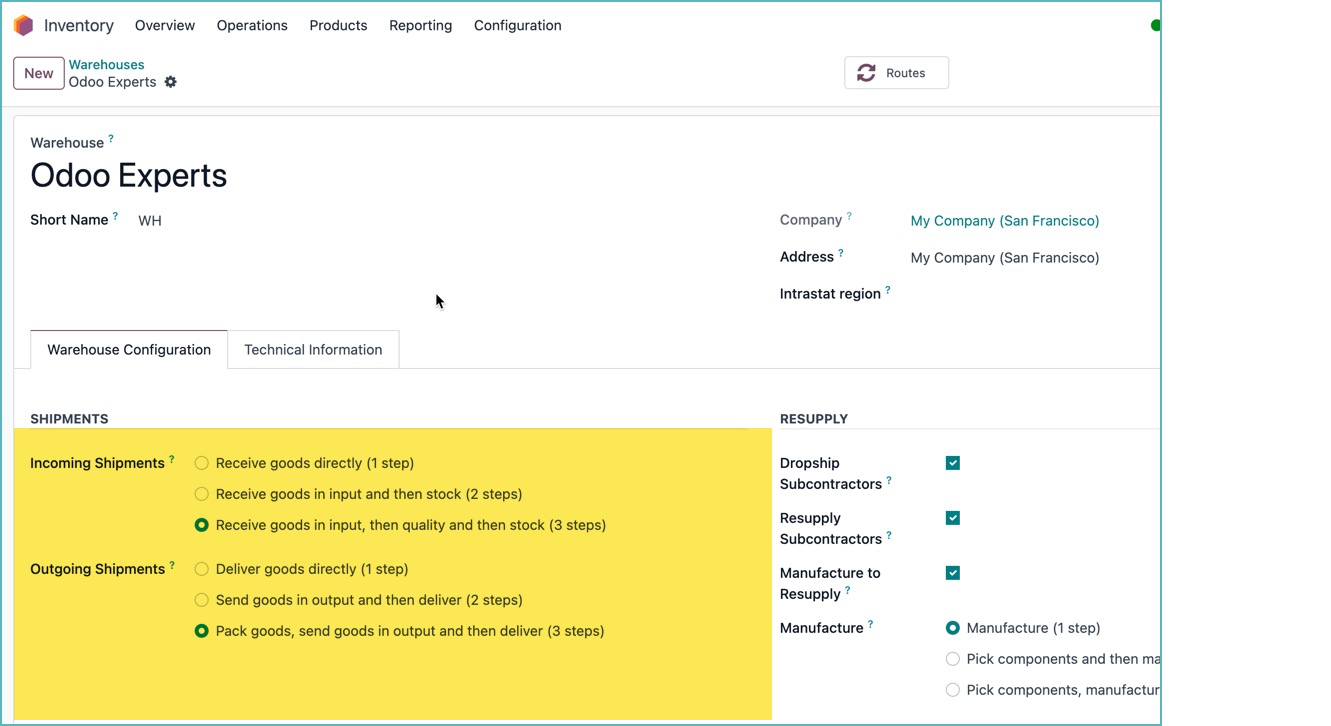Select Send goods in output then deliver (2 steps)

point(202,600)
